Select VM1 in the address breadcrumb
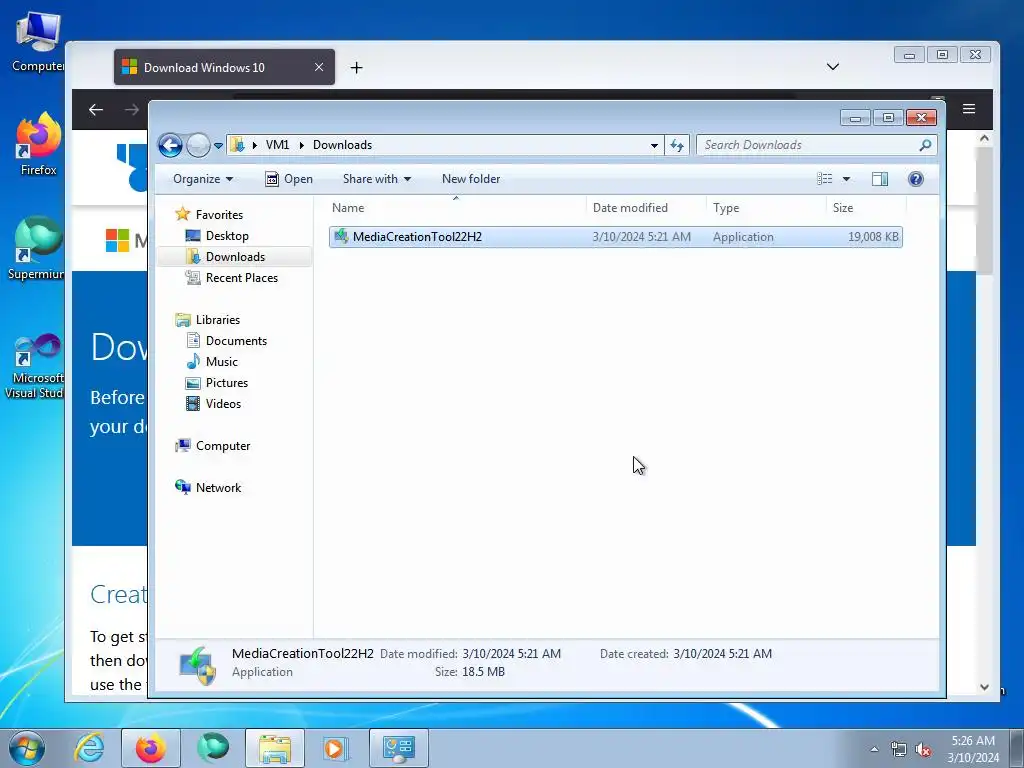The width and height of the screenshot is (1024, 768). pos(277,145)
